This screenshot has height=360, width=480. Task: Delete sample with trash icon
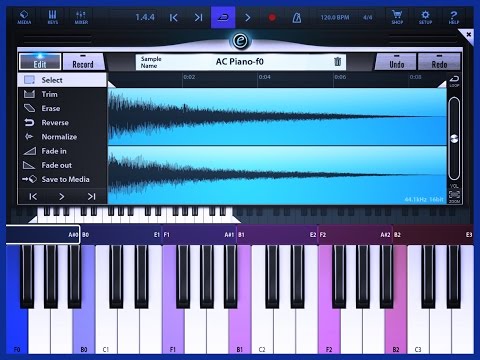coord(337,62)
